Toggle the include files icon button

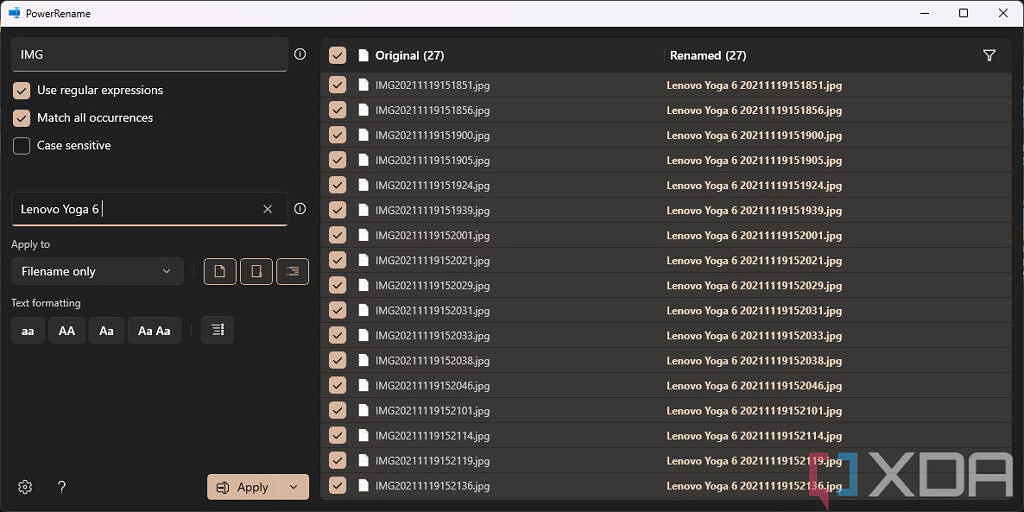(220, 271)
